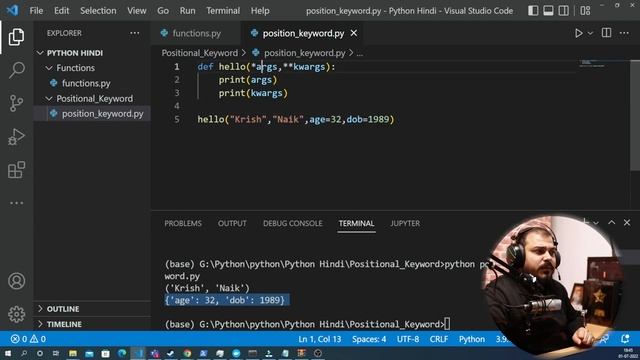640x360 pixels.
Task: Open the Extensions view
Action: tap(16, 170)
